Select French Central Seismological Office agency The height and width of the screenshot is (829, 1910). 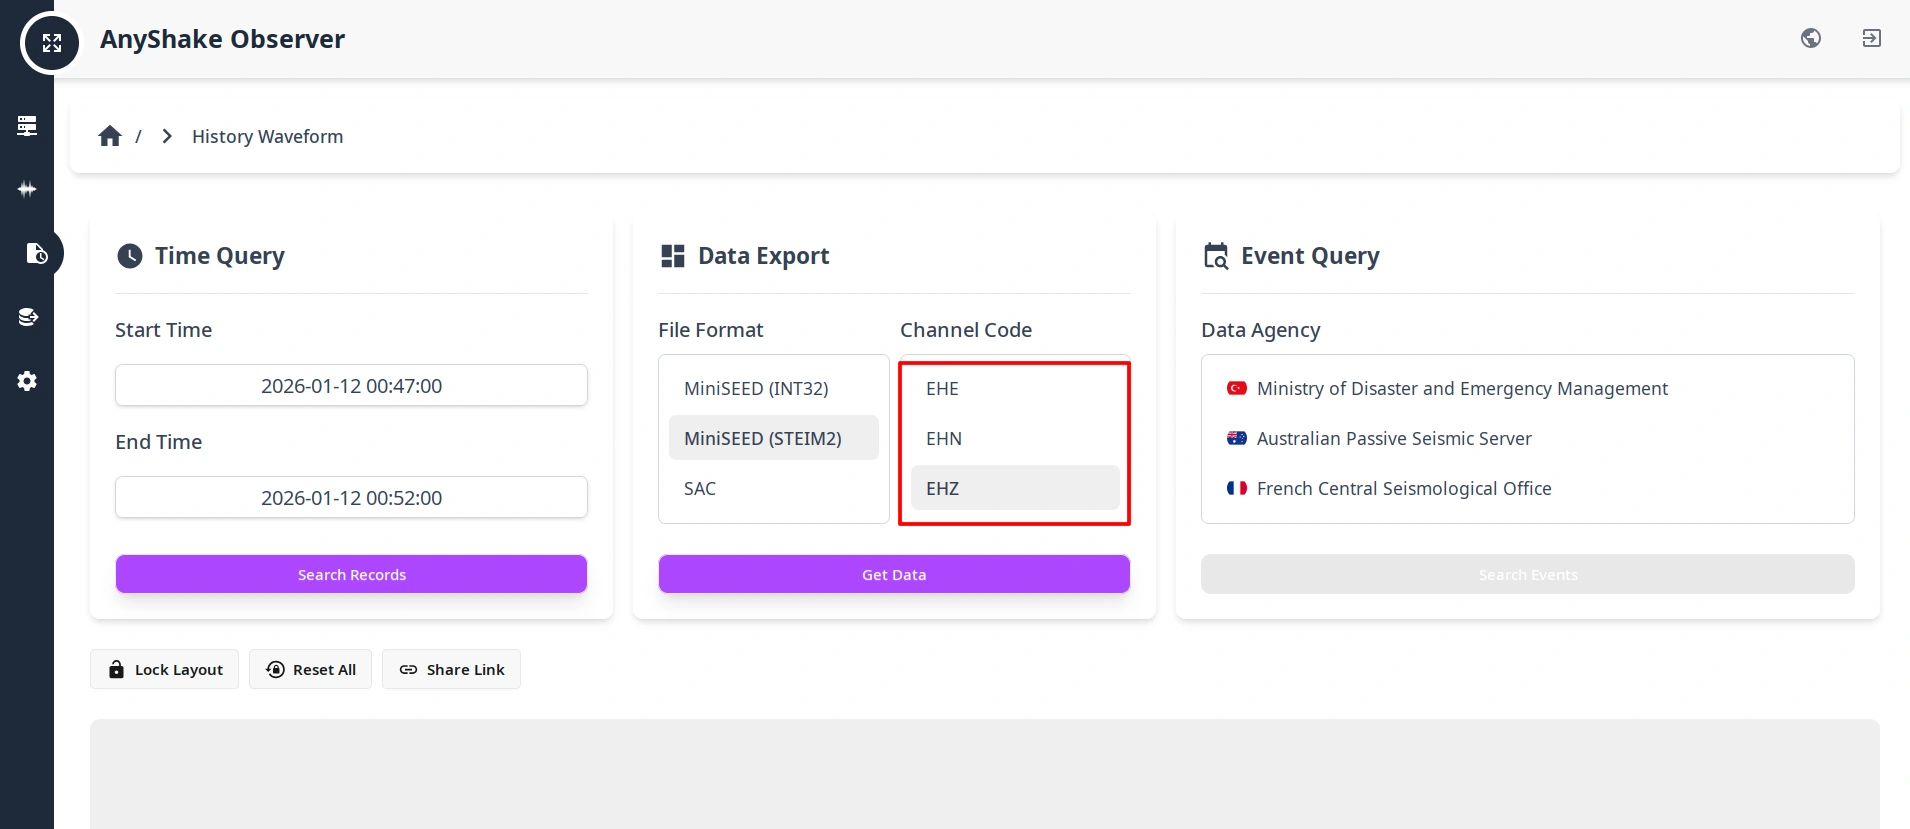click(x=1403, y=488)
